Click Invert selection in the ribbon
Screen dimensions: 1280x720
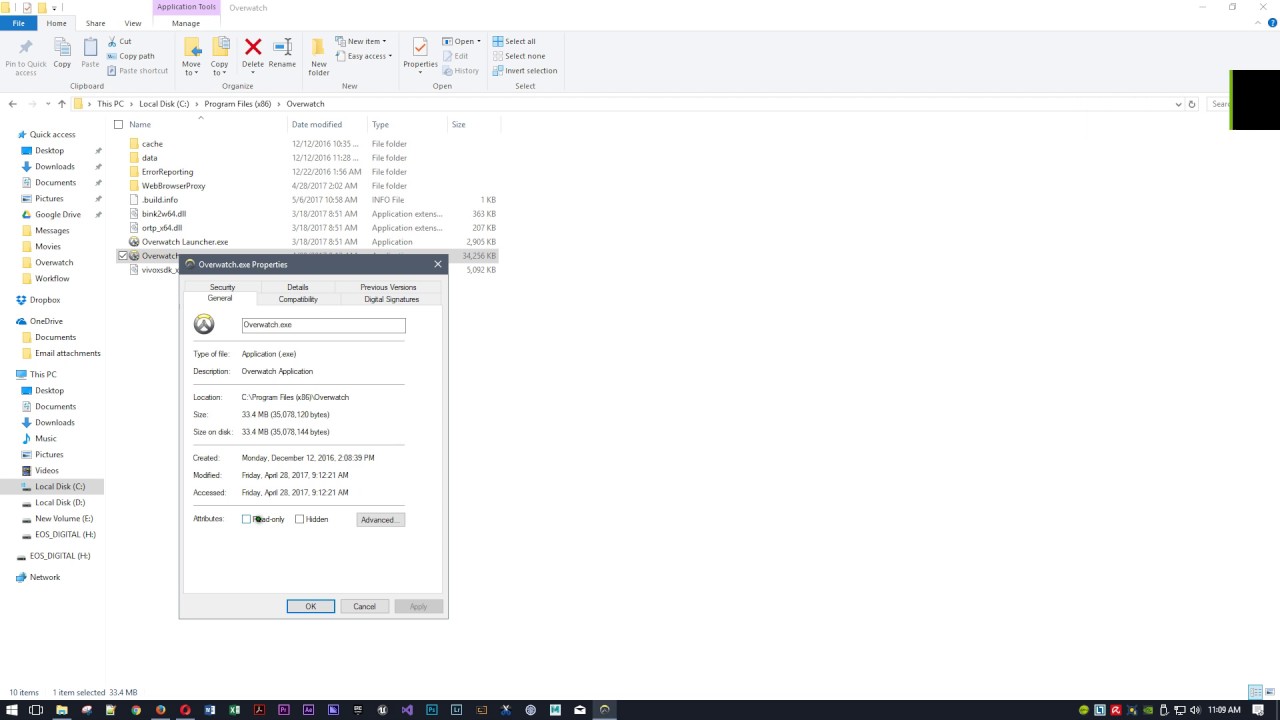tap(524, 71)
